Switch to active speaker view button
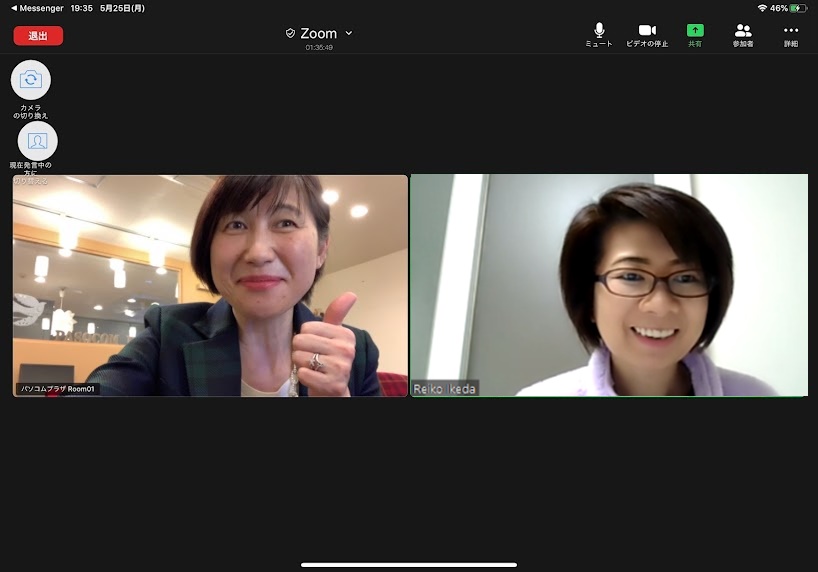 (38, 141)
